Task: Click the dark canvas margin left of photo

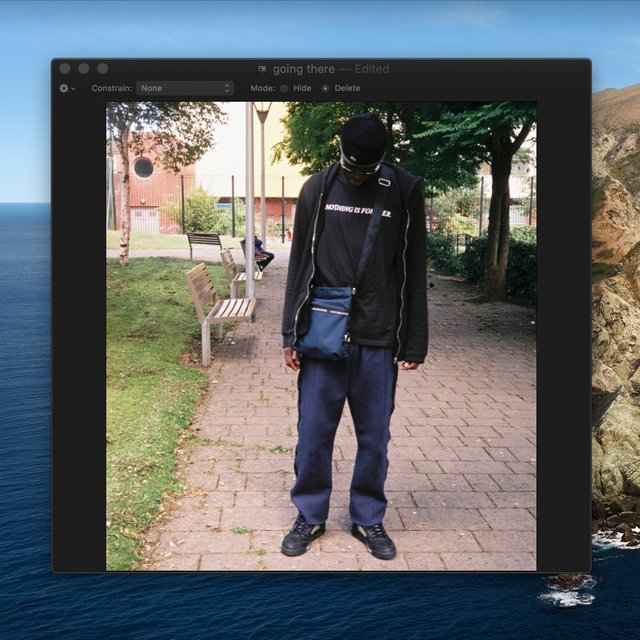Action: 79,335
